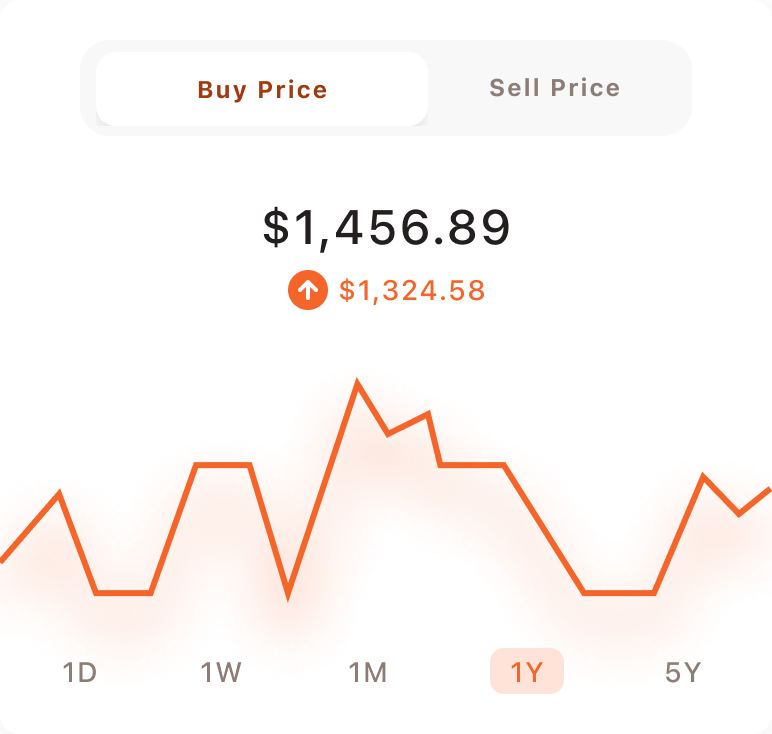Show the 1D time range
772x734 pixels.
[80, 672]
